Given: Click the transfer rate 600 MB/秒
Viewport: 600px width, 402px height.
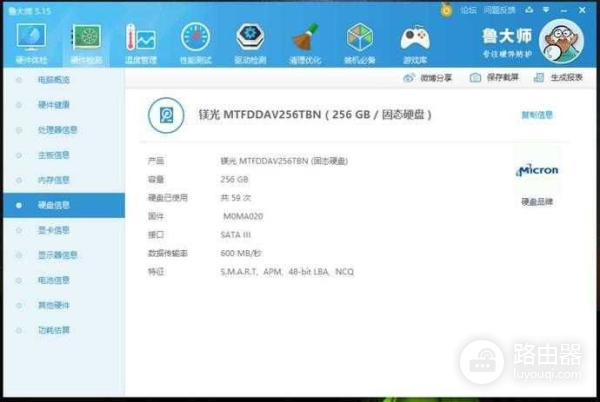Looking at the screenshot, I should (x=241, y=253).
